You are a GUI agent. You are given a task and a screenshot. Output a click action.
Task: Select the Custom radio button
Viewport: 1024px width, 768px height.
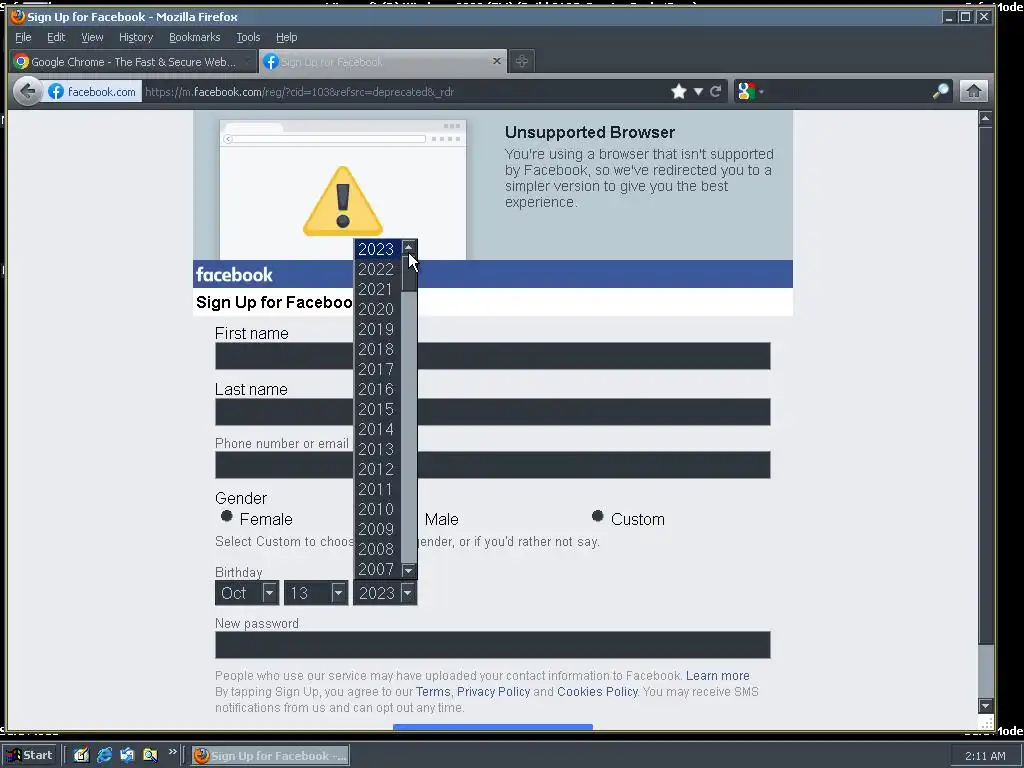point(597,517)
